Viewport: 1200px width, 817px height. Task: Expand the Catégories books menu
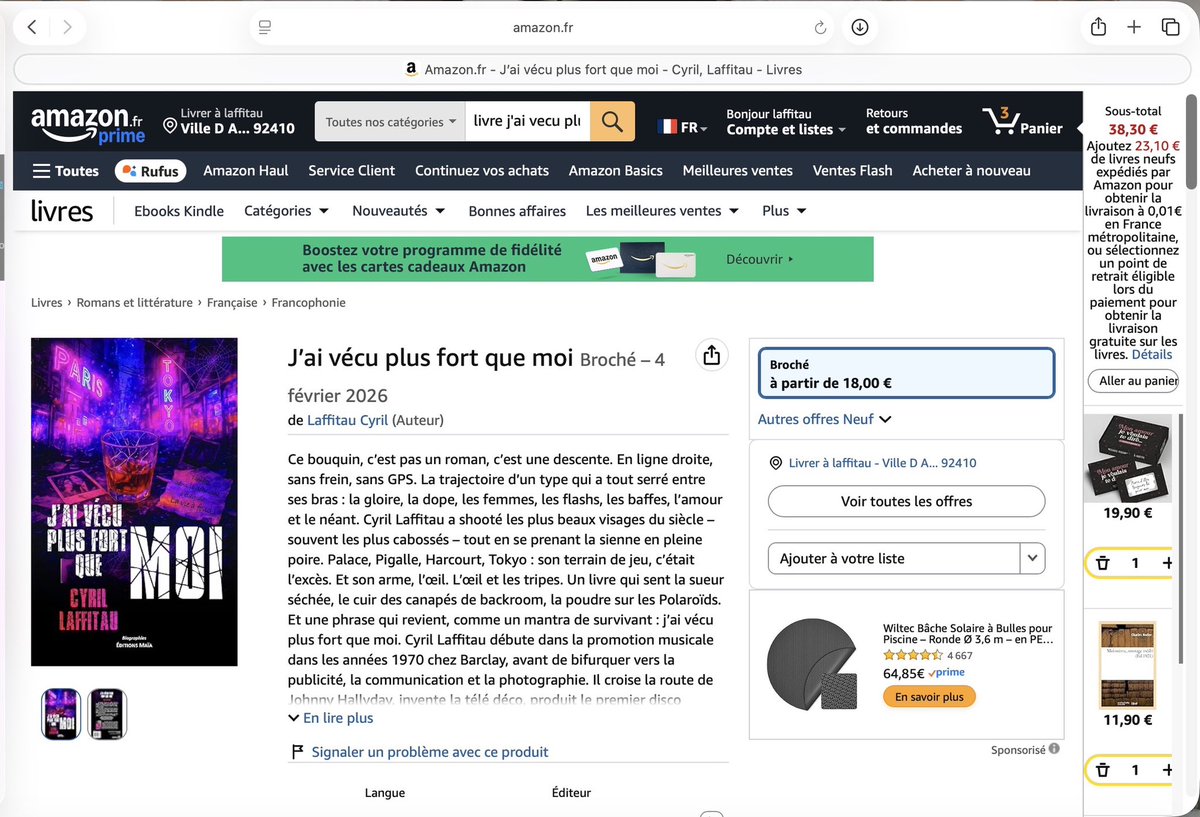(286, 211)
